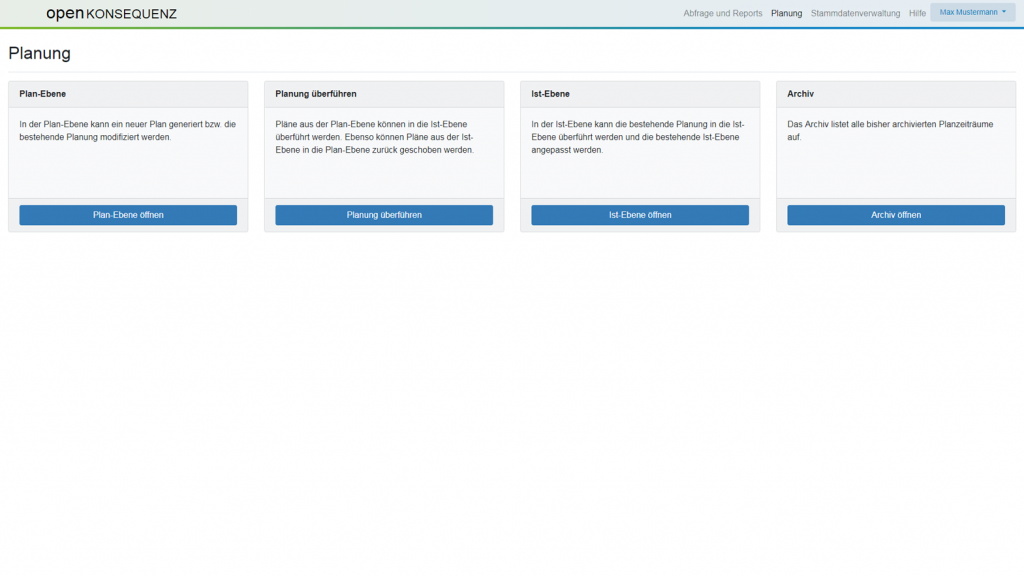Open the Hilfe page
Screen dimensions: 1024x576
[x=917, y=13]
